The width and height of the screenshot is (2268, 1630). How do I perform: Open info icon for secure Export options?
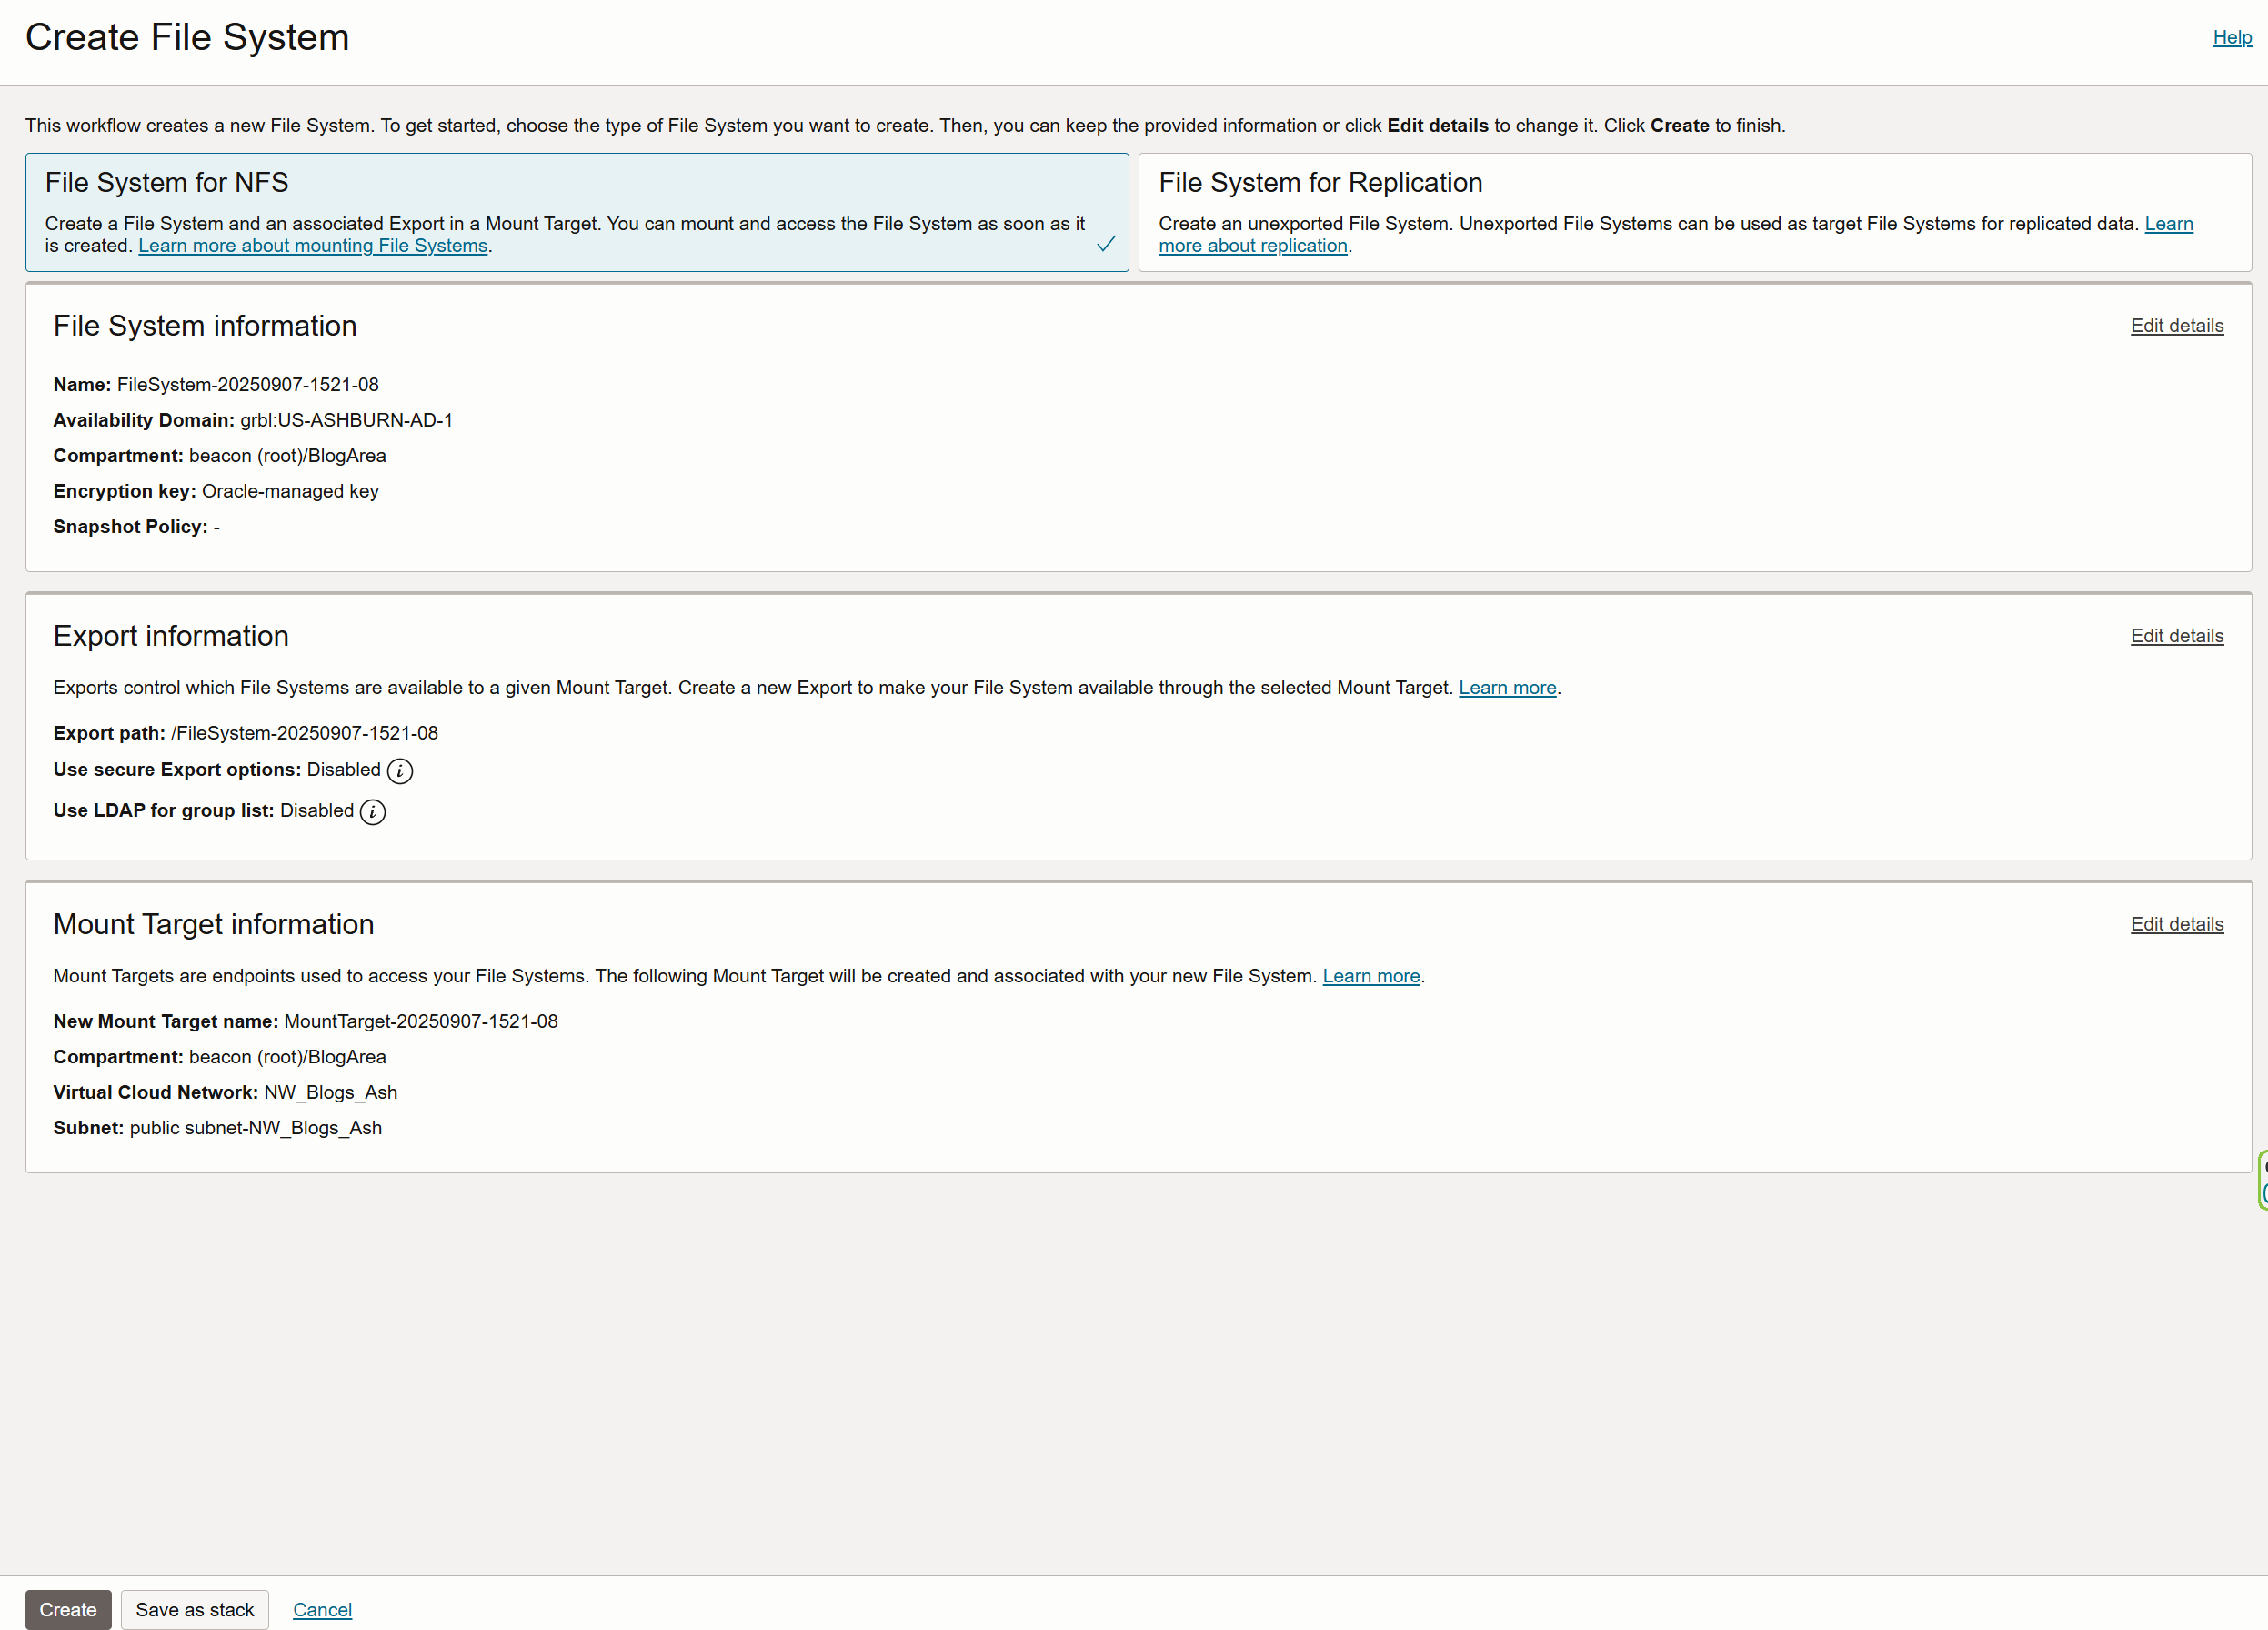[400, 770]
